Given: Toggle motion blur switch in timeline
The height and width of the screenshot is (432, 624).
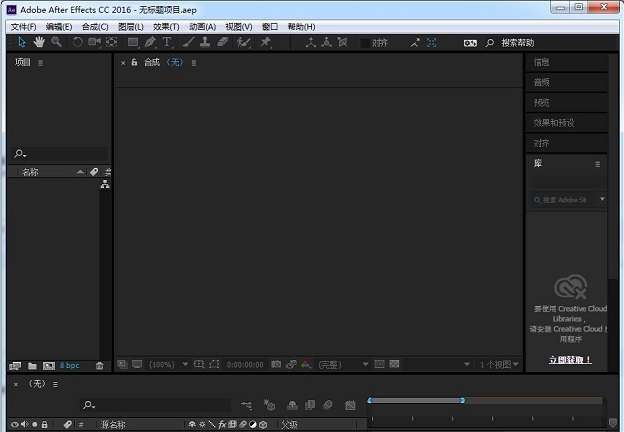Looking at the screenshot, I should 328,405.
